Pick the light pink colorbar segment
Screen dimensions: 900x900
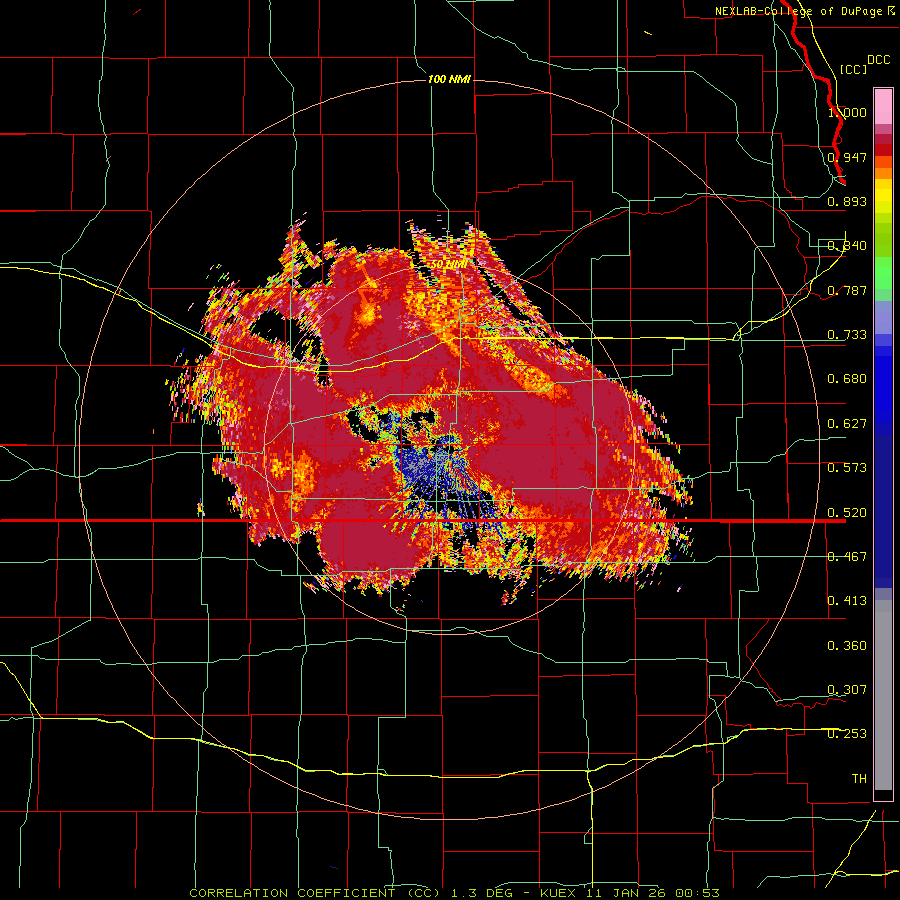point(883,106)
